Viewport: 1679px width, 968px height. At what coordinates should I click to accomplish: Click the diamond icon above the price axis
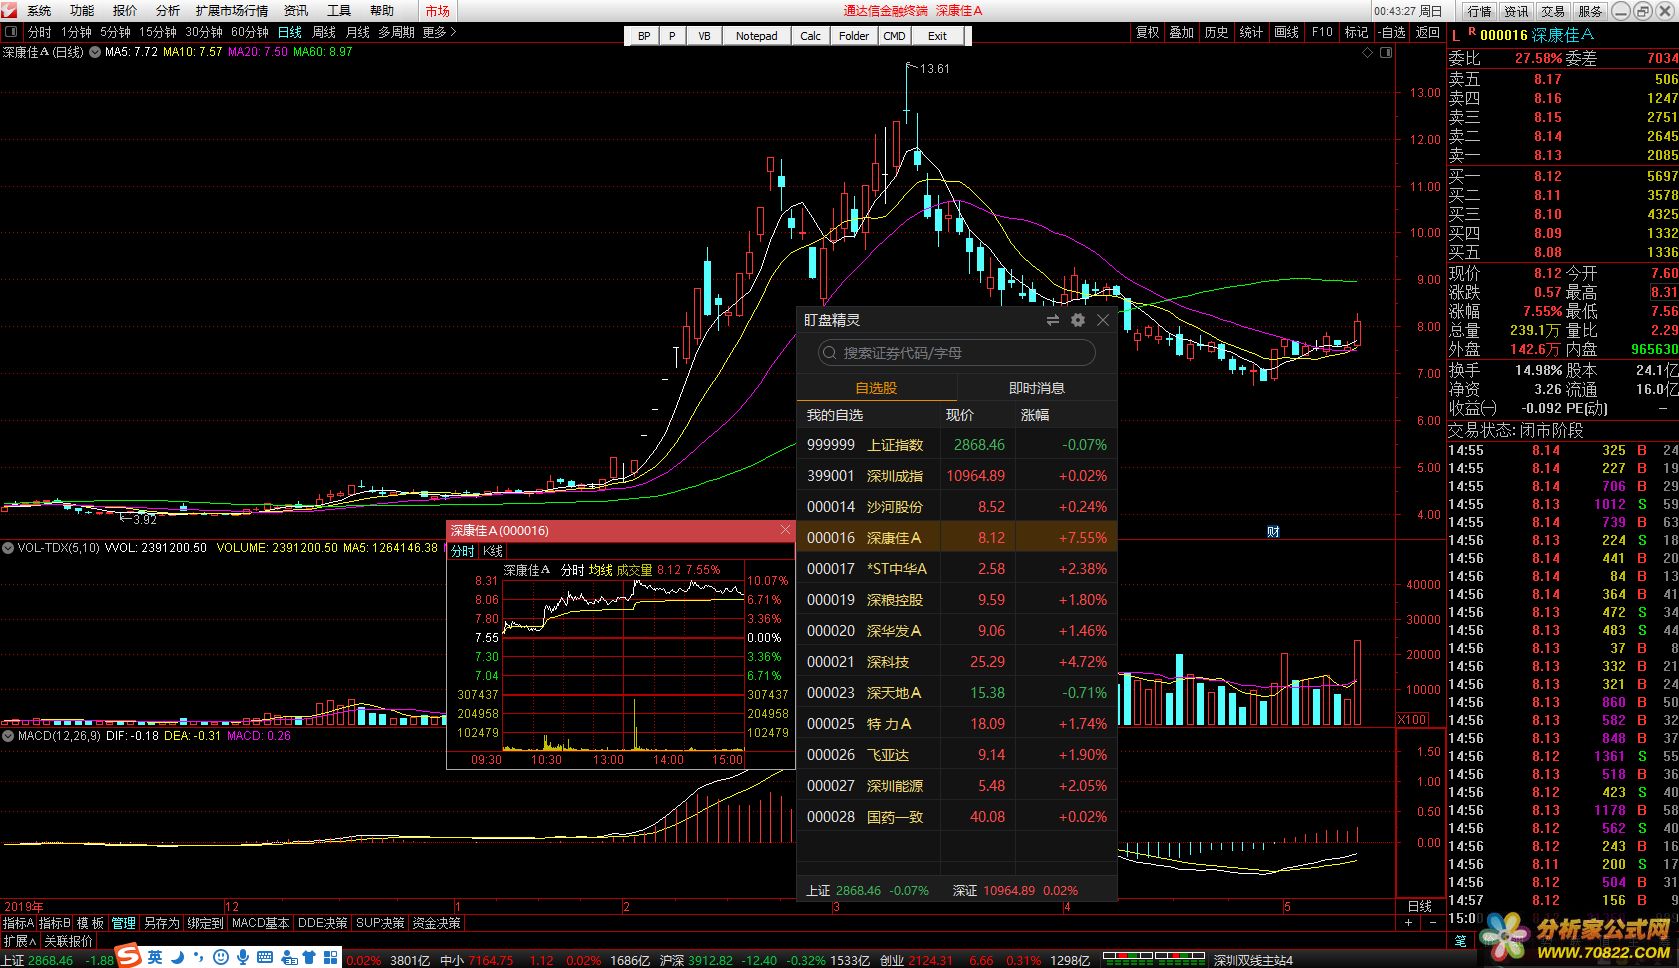pos(1368,54)
